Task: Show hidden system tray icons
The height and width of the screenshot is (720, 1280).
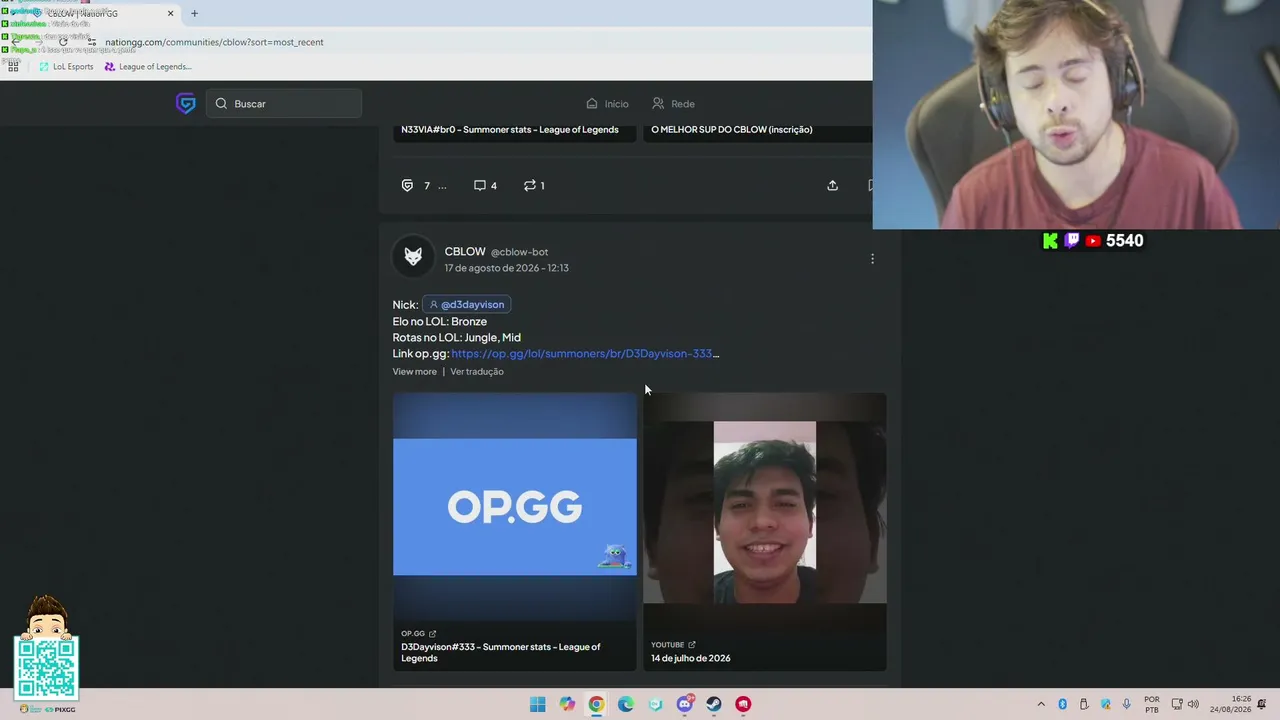Action: coord(1041,704)
